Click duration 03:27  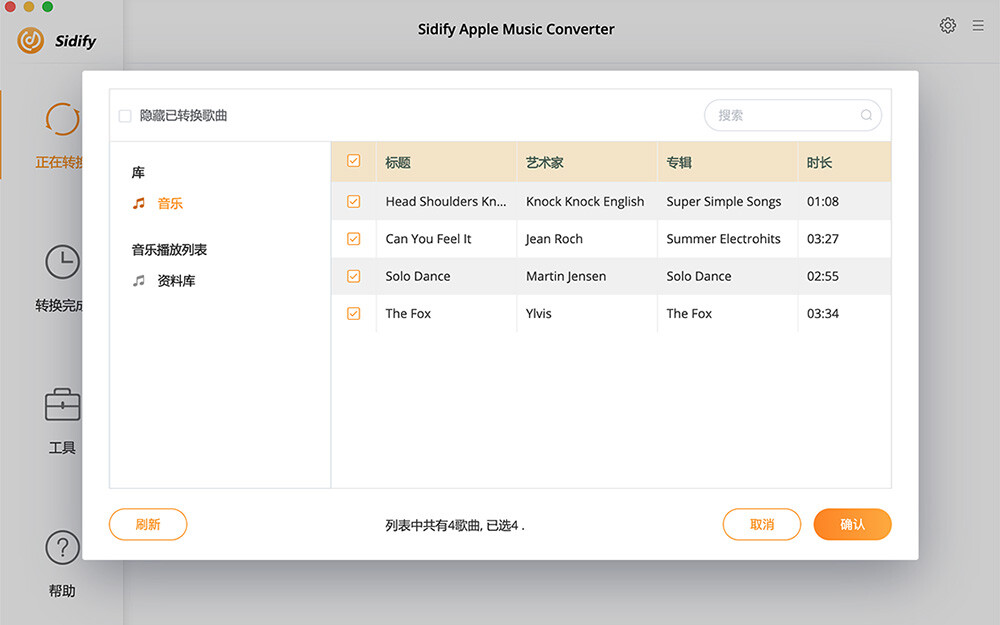[823, 239]
